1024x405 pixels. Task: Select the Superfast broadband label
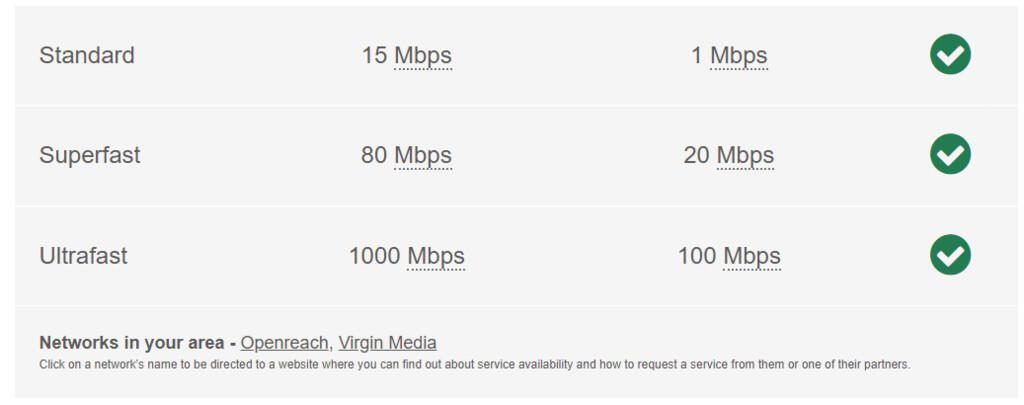[x=90, y=156]
